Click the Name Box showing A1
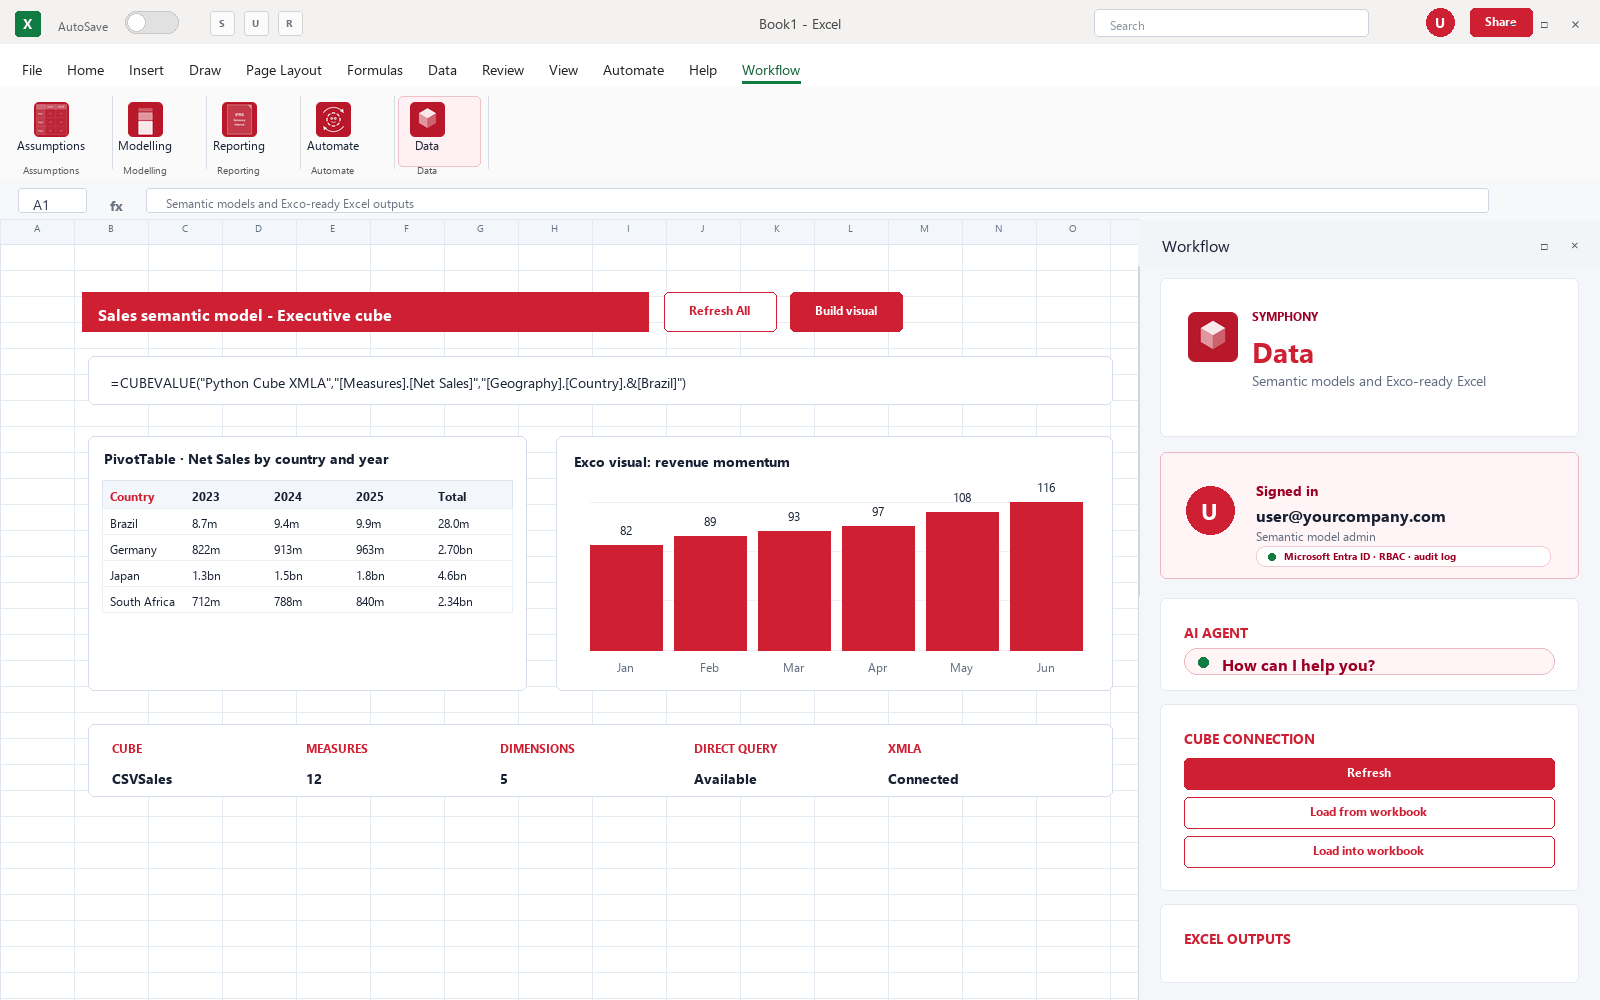1600x1000 pixels. [x=52, y=202]
